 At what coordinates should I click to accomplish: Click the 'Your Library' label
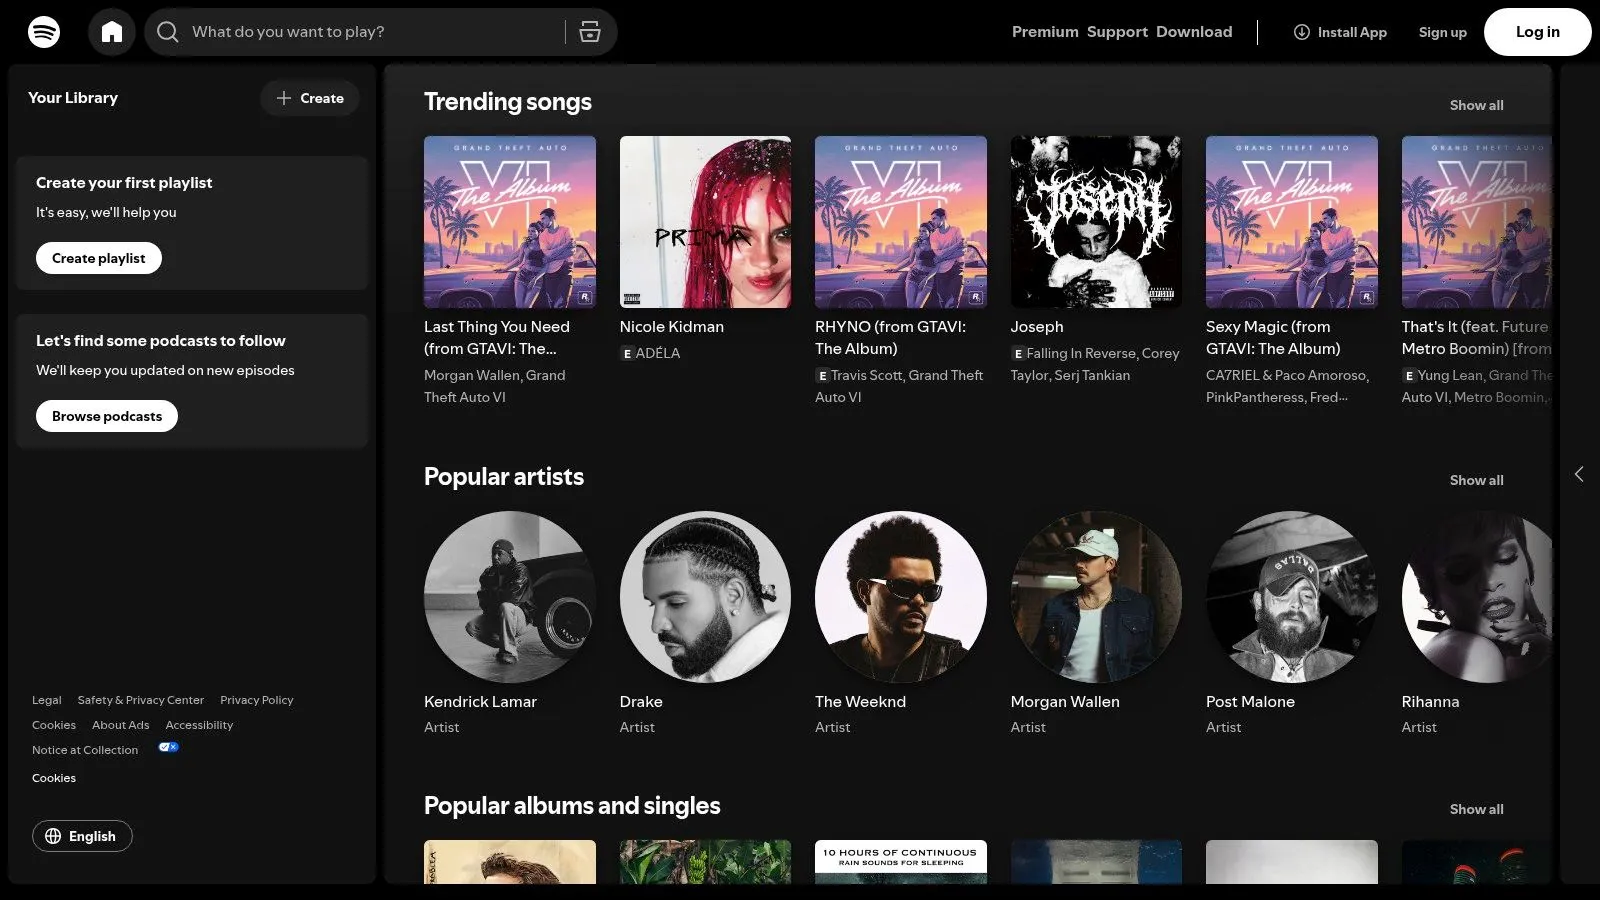(73, 98)
